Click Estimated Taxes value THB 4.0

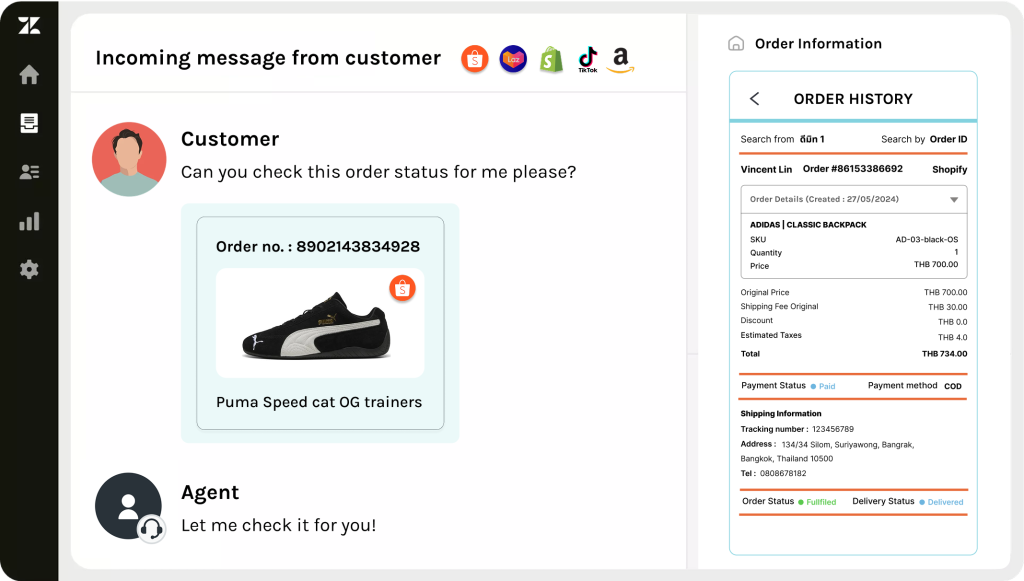pos(953,338)
